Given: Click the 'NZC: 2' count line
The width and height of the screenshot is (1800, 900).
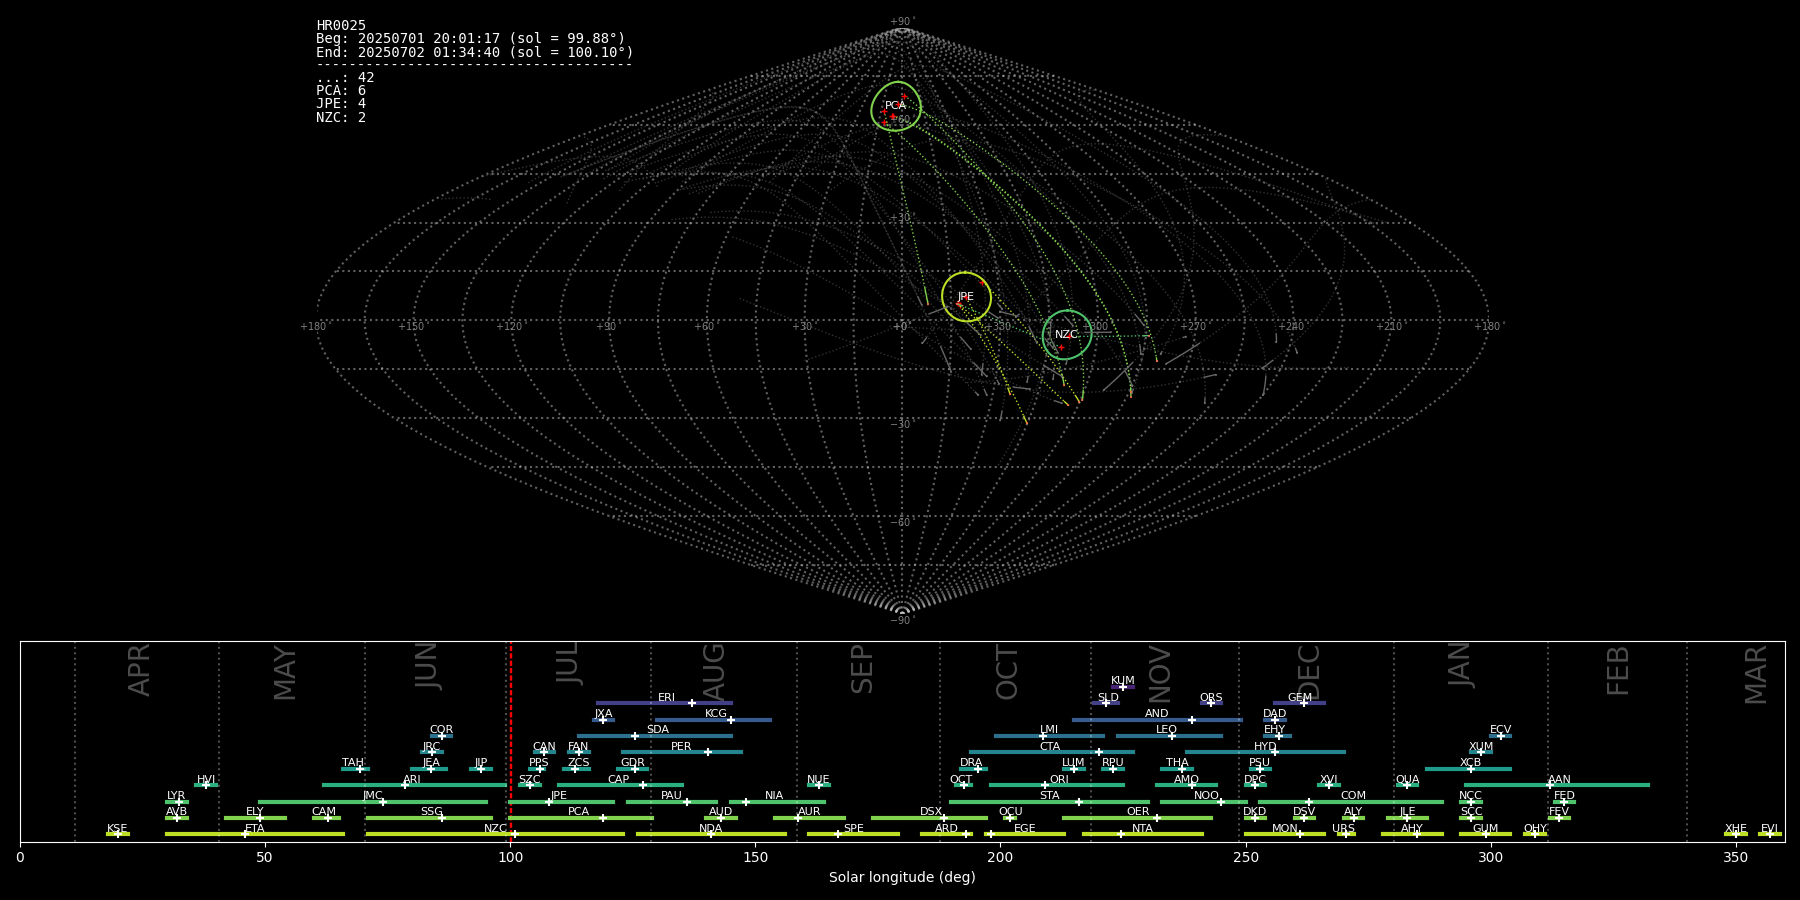Looking at the screenshot, I should click(341, 118).
